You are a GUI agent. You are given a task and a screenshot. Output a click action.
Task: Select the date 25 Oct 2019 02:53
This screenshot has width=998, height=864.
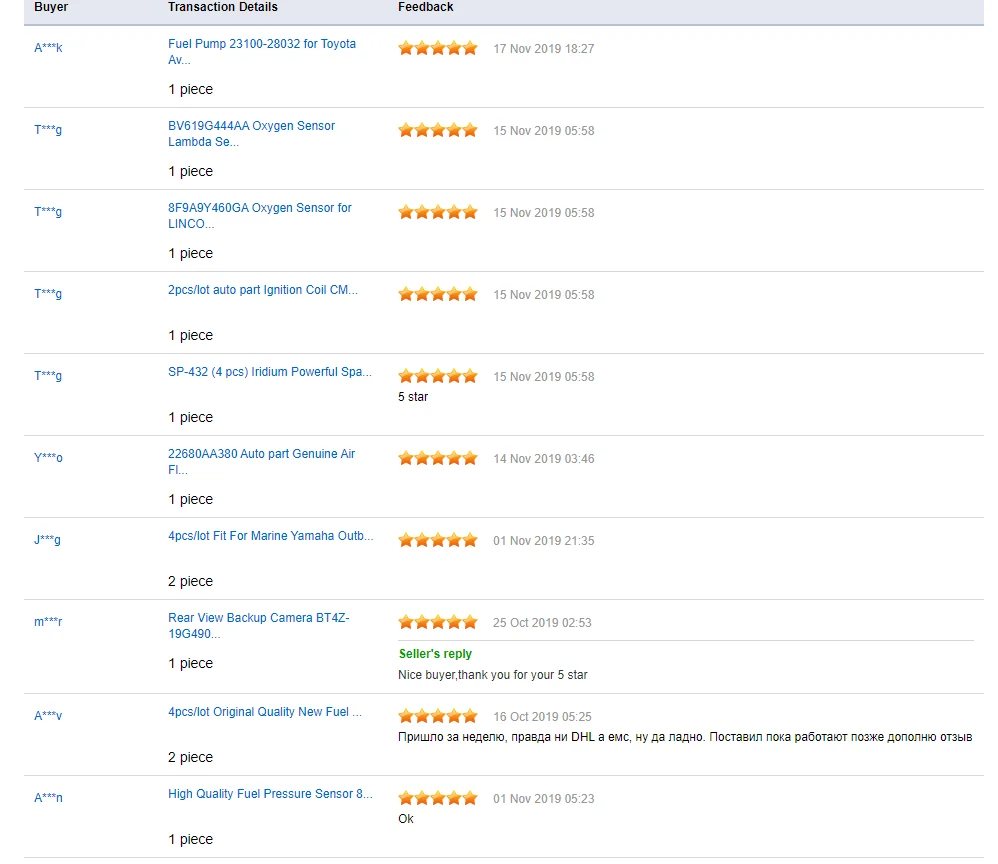(542, 623)
